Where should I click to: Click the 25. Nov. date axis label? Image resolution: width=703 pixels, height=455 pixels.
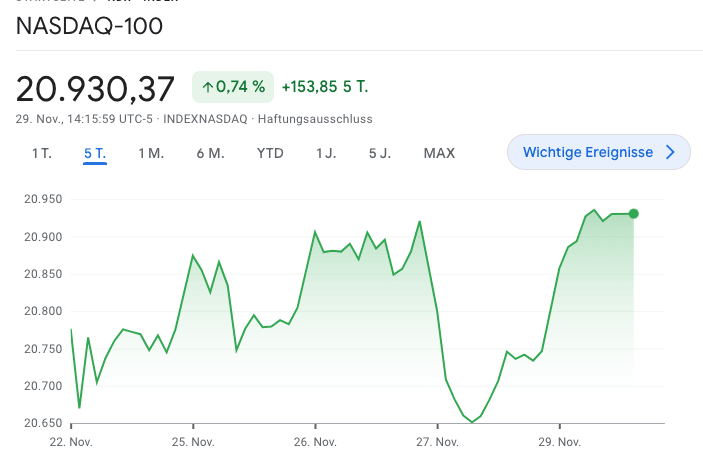point(193,441)
